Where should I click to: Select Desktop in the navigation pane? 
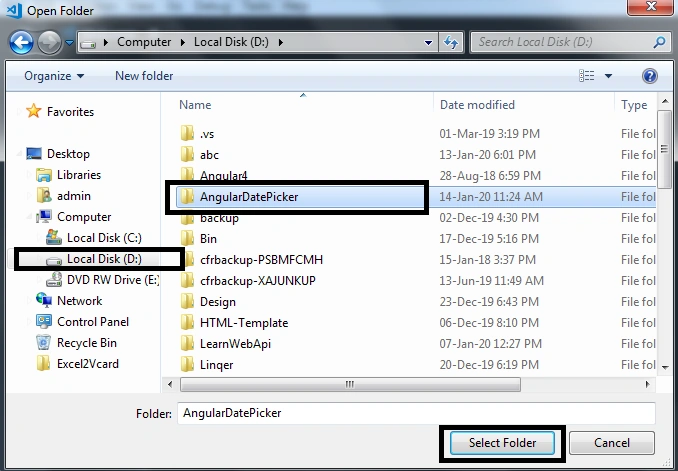coord(68,154)
